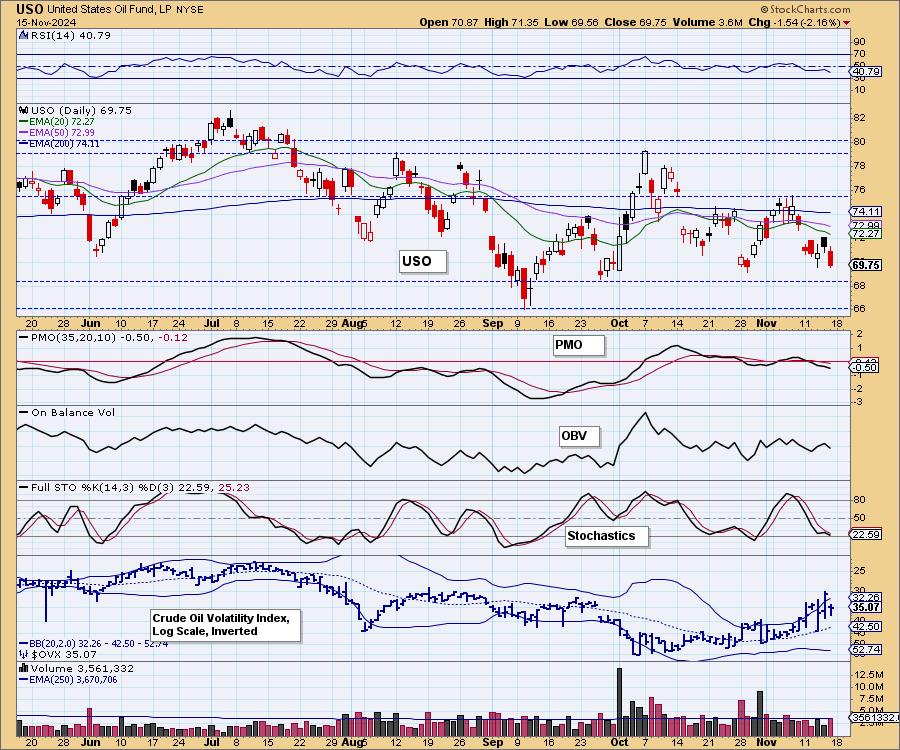
Task: Click the 40.79 RSI value tag
Action: [866, 72]
